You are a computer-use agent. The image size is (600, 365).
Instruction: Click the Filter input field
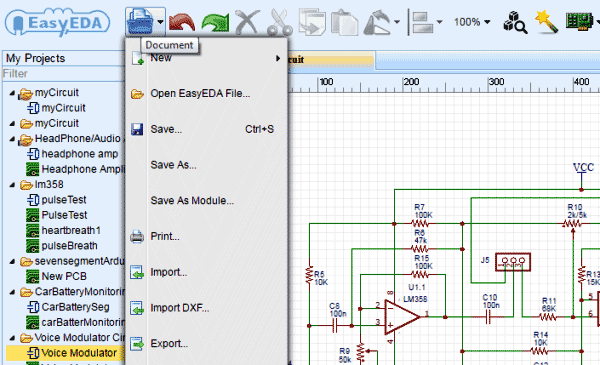pos(63,73)
